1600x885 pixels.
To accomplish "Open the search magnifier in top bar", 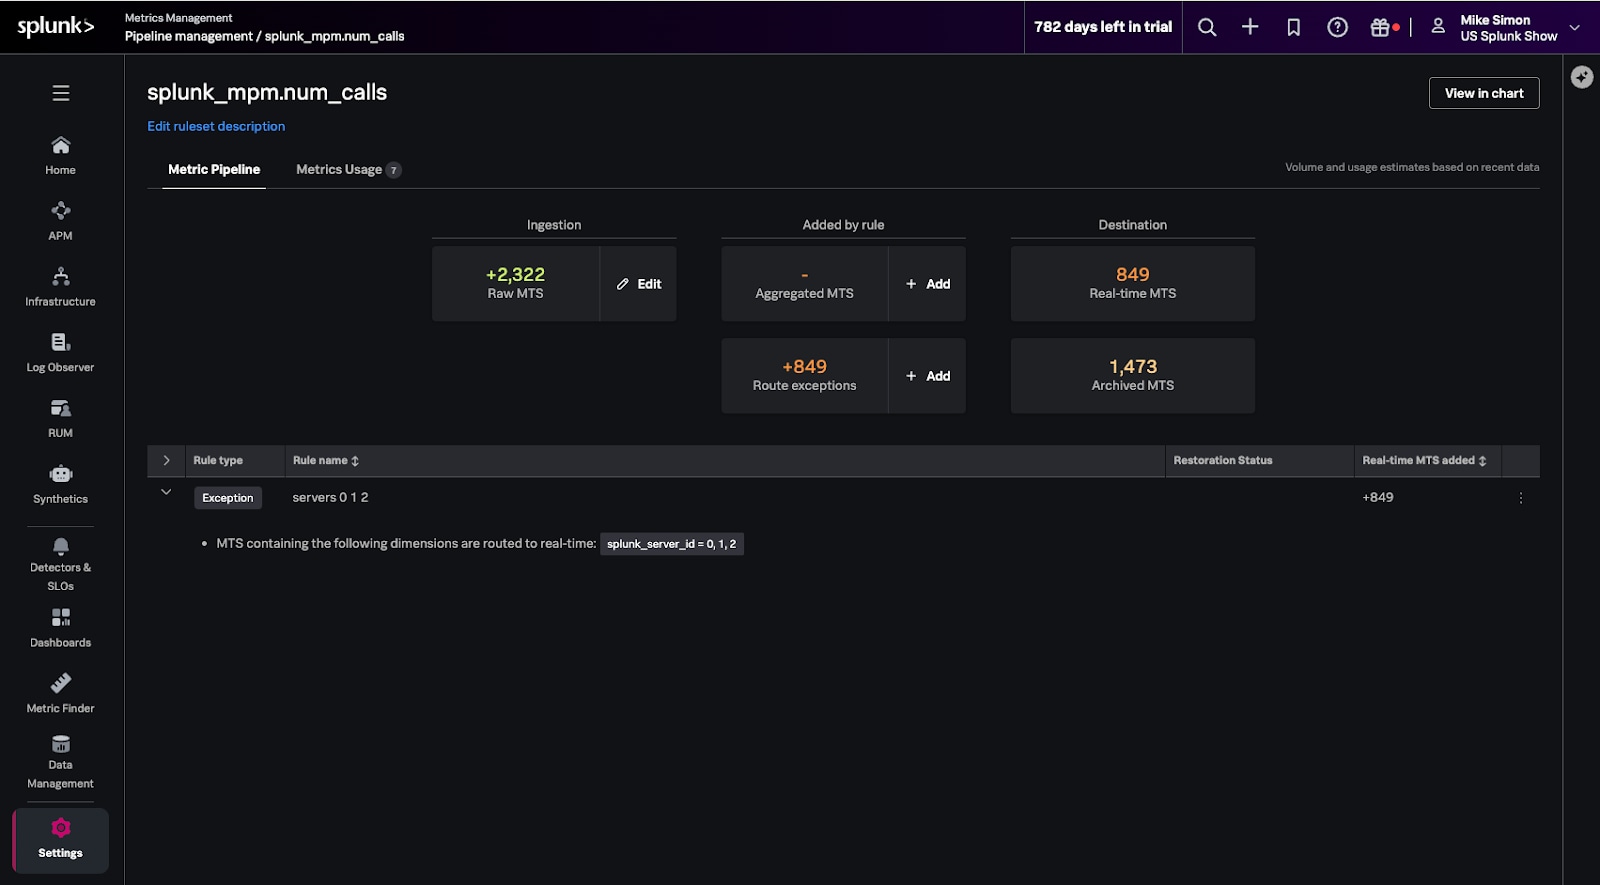I will point(1207,27).
